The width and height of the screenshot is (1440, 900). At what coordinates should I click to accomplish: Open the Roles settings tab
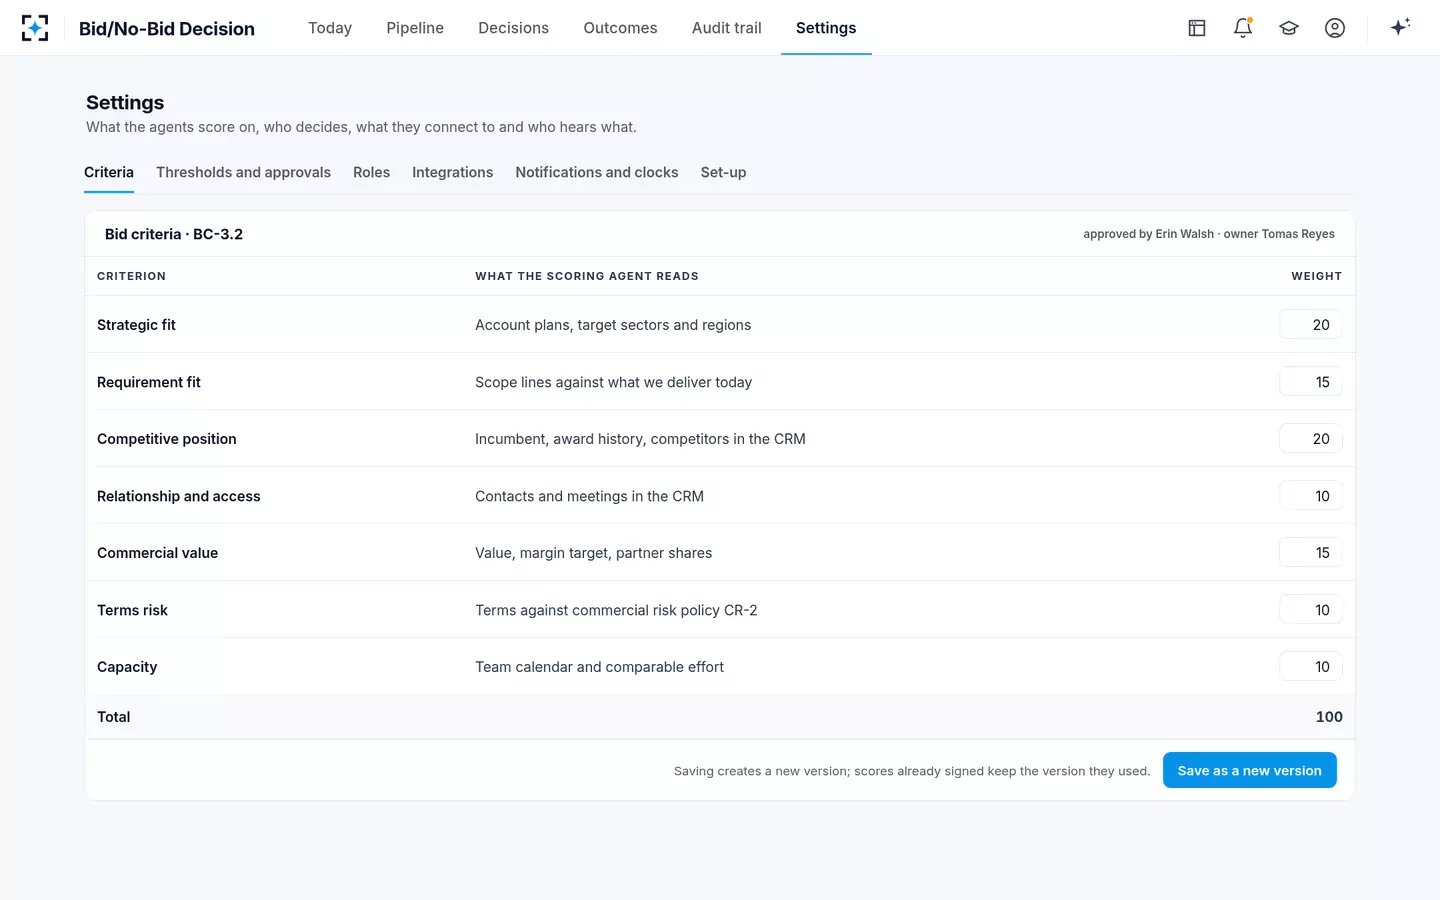point(371,172)
